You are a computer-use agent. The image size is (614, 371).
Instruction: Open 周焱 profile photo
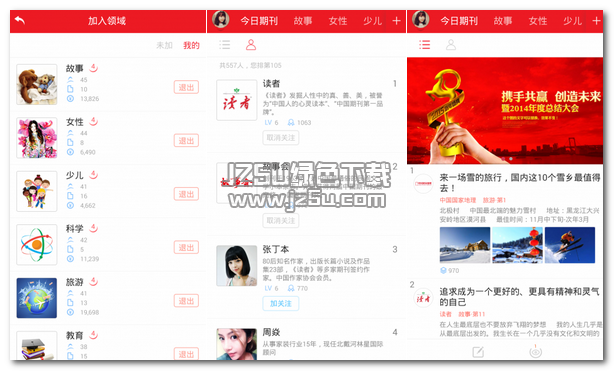point(237,344)
